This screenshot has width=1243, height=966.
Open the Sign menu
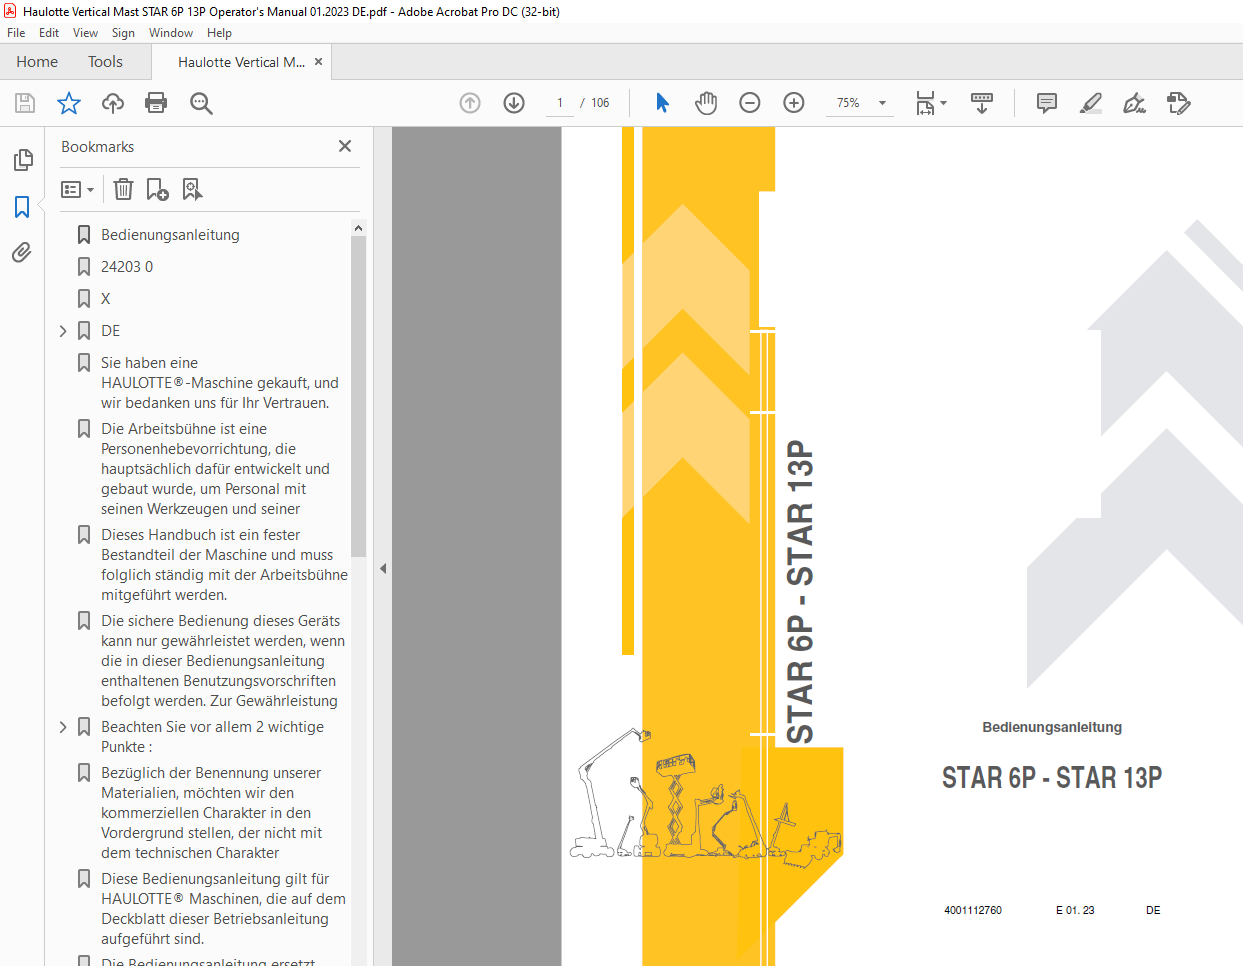123,33
